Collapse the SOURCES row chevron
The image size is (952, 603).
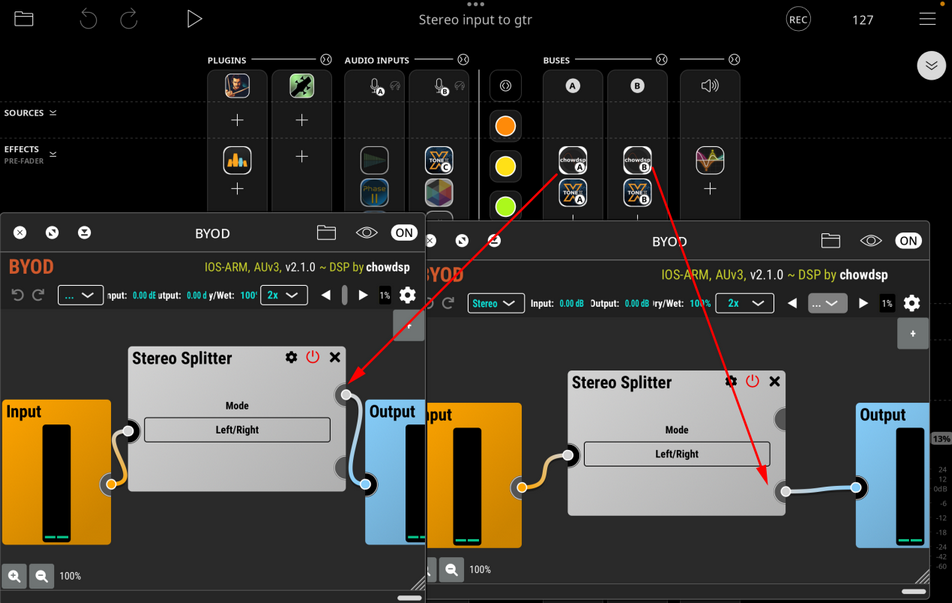(x=53, y=113)
